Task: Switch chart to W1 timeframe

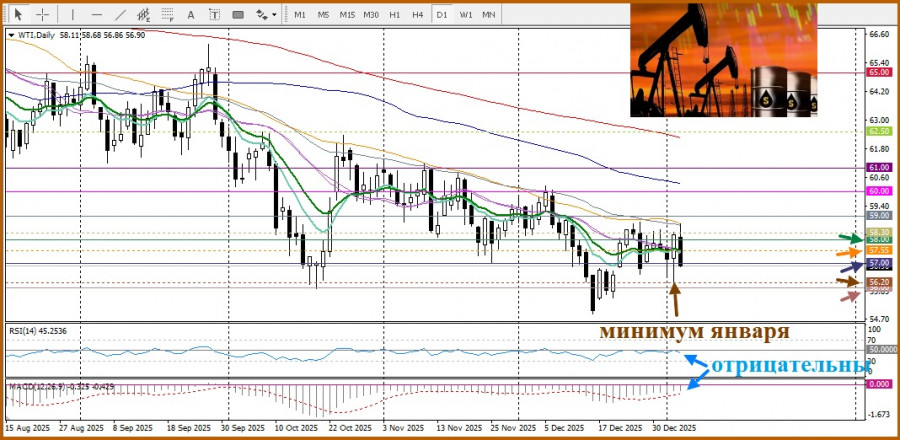Action: coord(466,15)
